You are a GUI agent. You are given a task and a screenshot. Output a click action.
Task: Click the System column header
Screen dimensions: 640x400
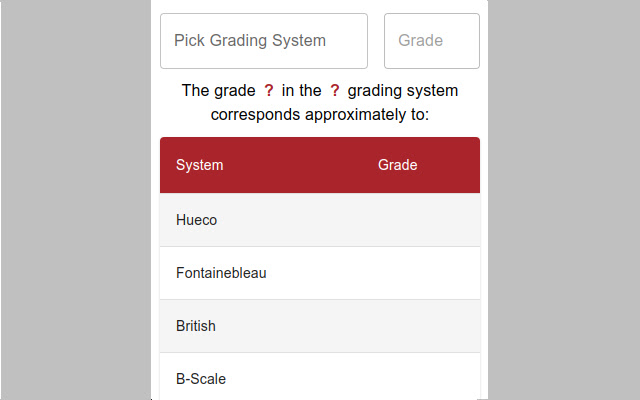tap(200, 165)
